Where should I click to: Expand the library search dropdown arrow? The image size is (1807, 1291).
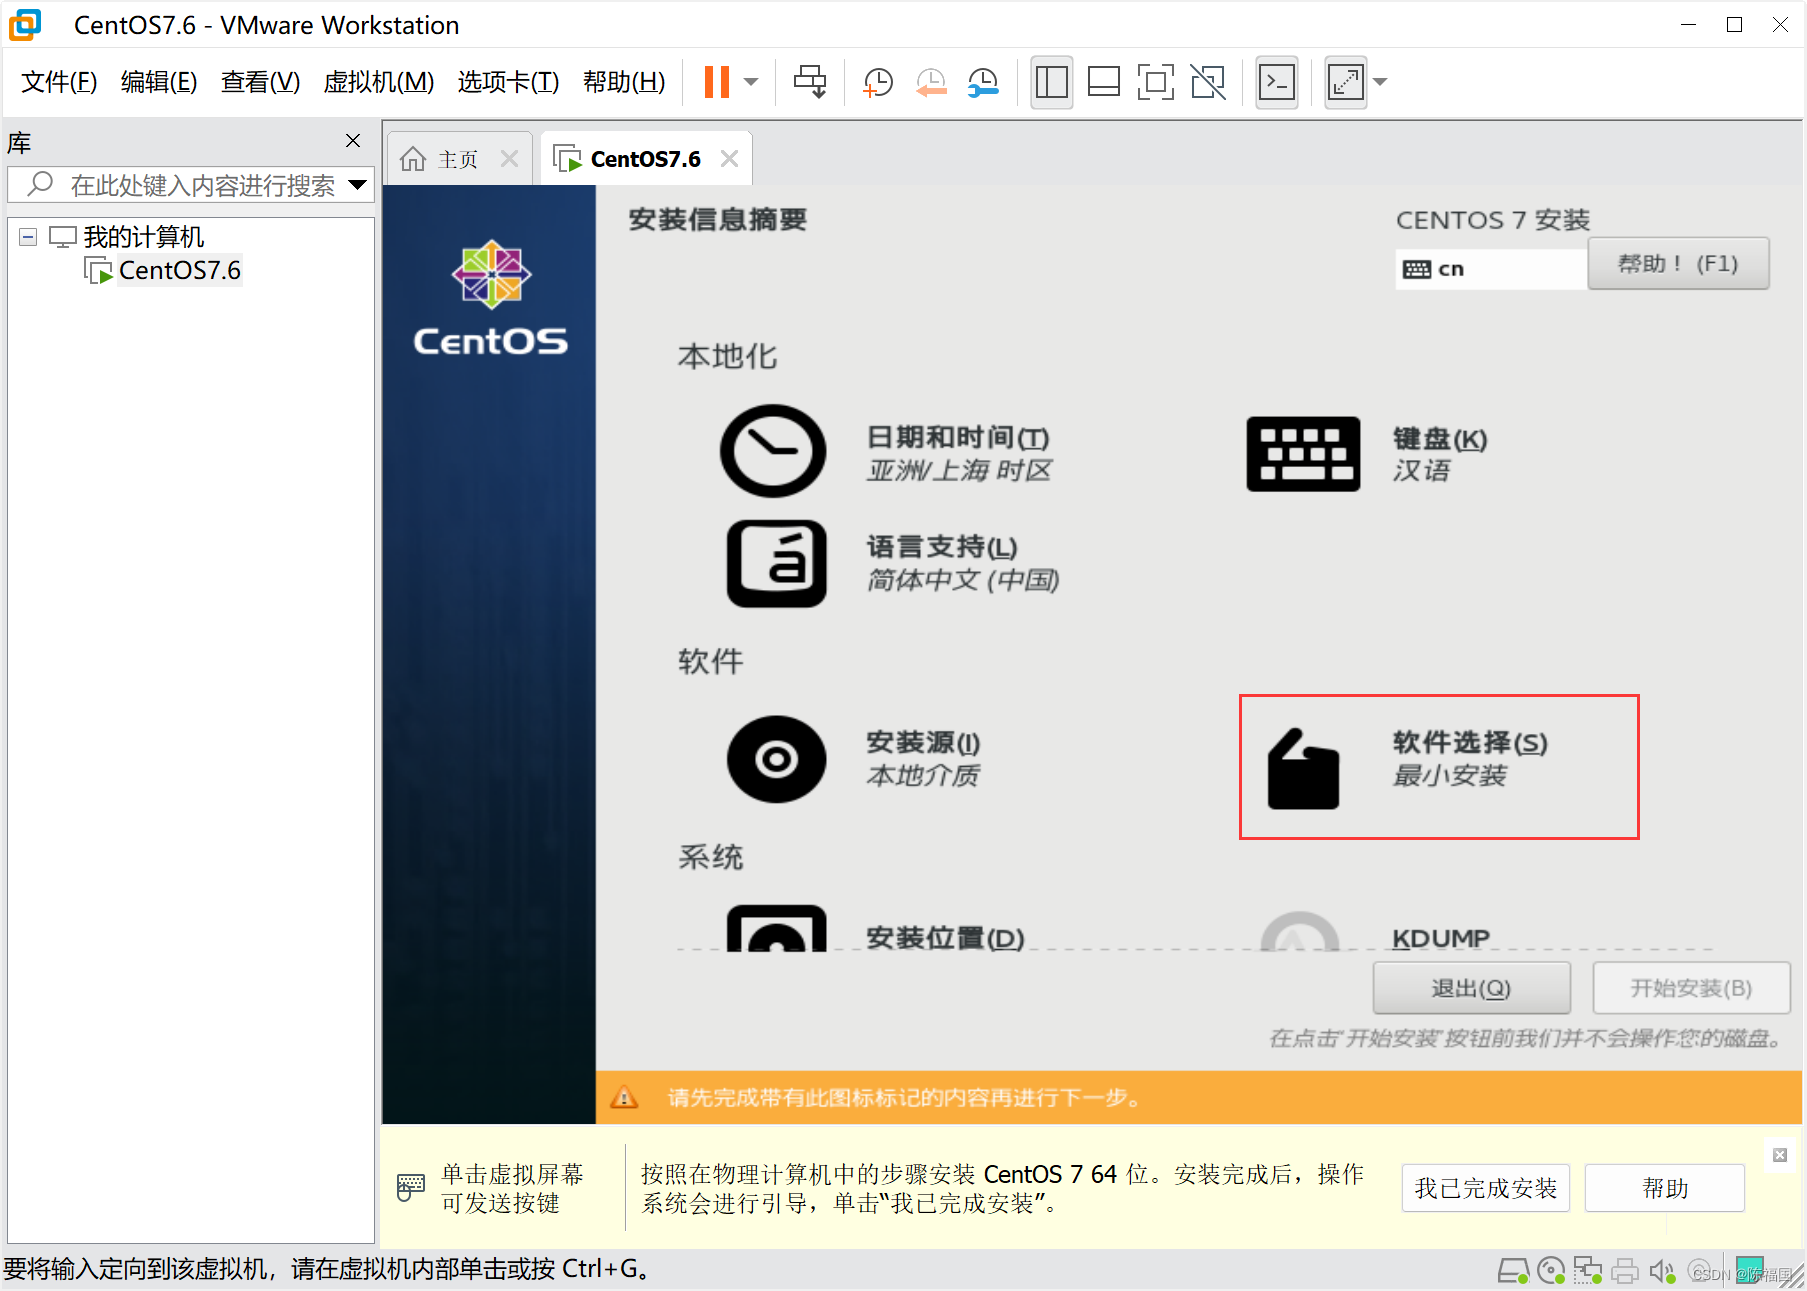point(357,185)
